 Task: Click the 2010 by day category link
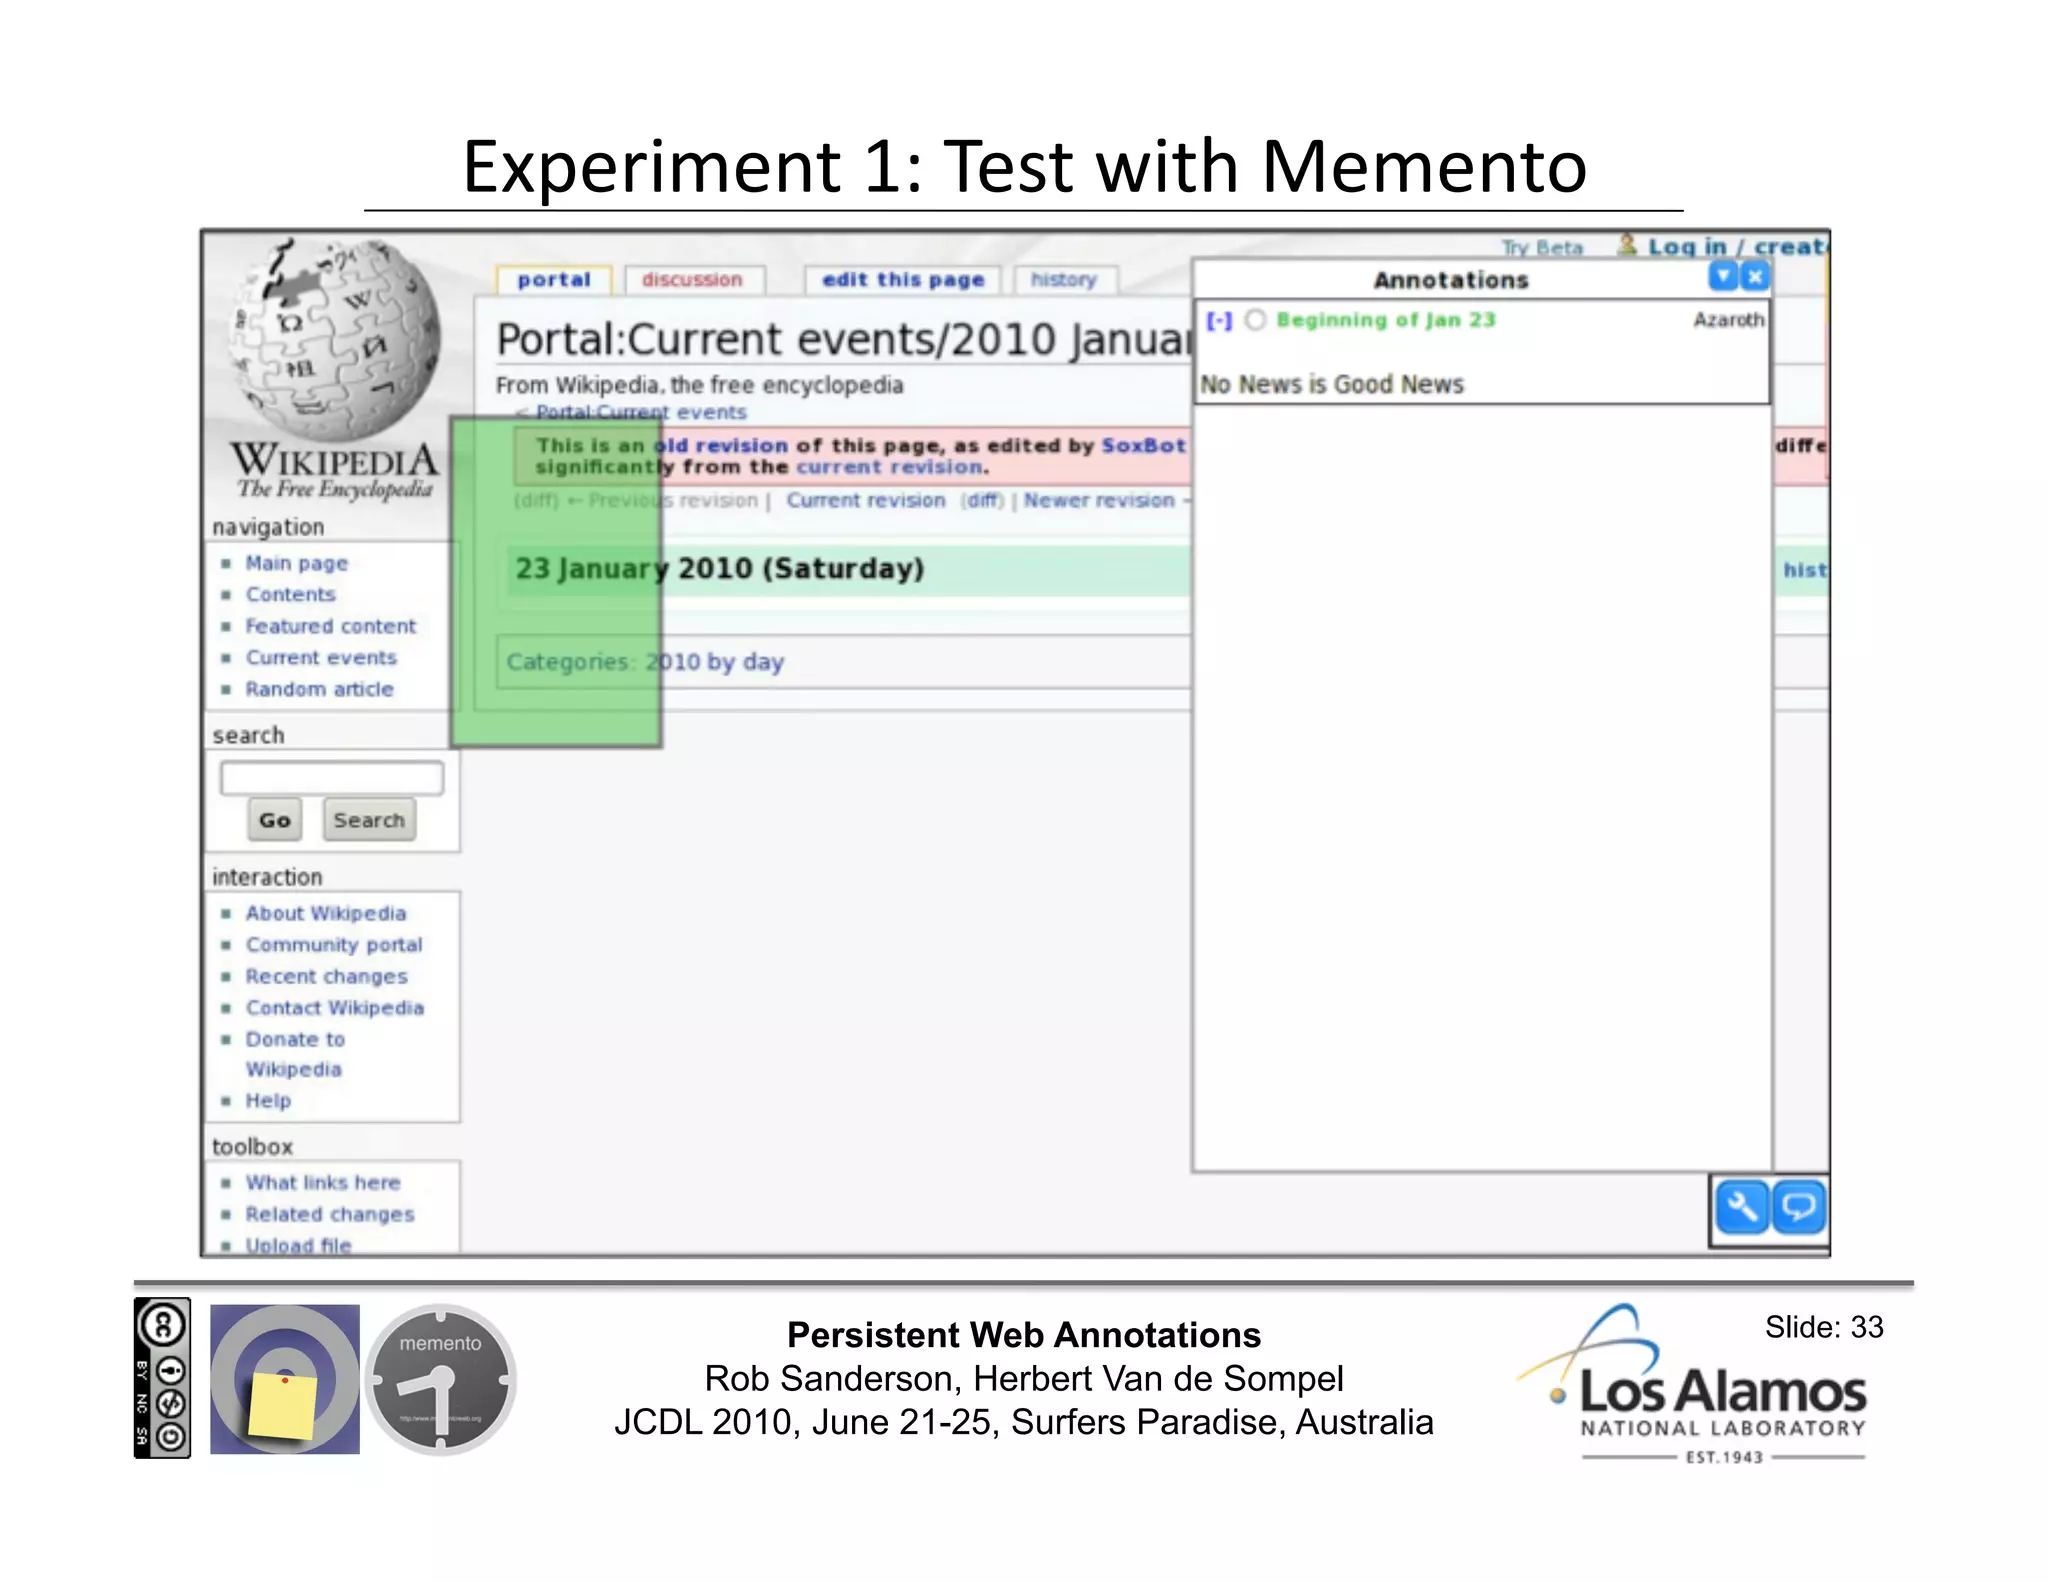tap(714, 662)
